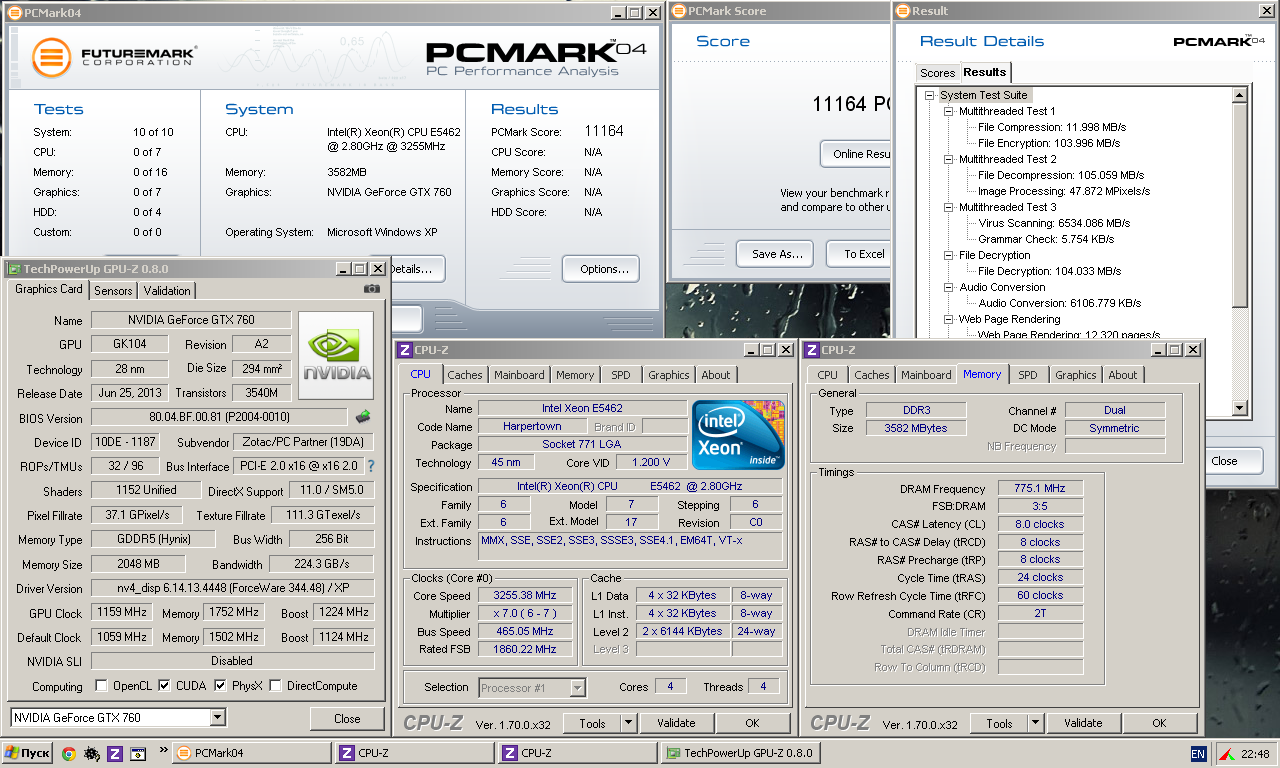Click Save As... in PCMark Score window
This screenshot has width=1280, height=768.
775,254
